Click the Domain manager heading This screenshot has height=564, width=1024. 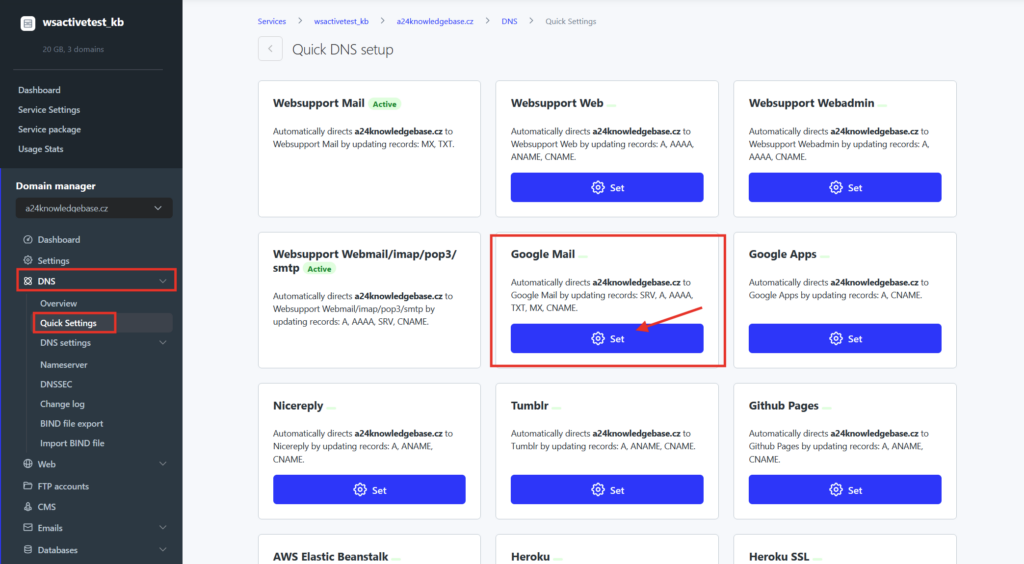pos(56,186)
